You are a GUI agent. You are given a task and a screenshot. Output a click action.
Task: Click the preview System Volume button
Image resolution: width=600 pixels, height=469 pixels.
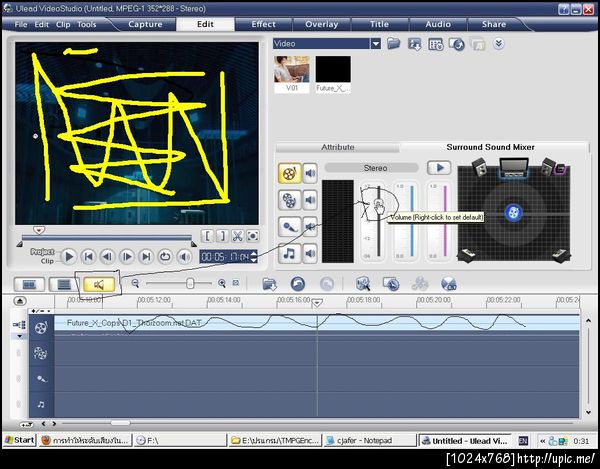point(184,256)
